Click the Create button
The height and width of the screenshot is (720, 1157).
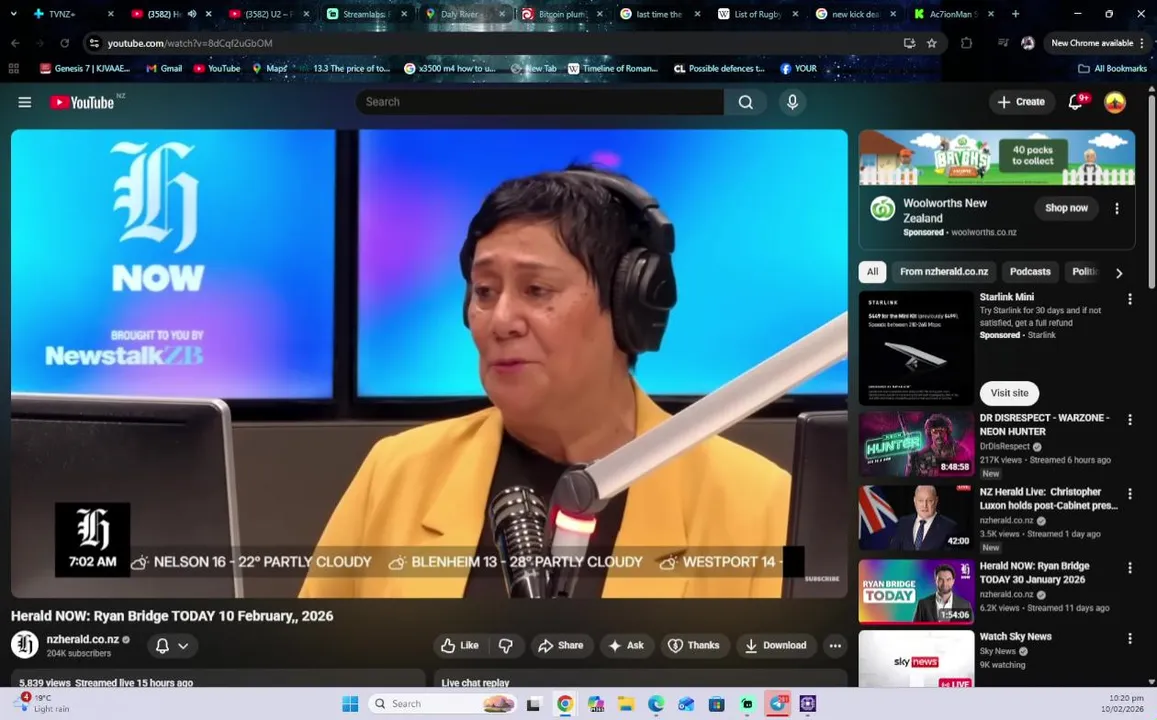pyautogui.click(x=1021, y=102)
